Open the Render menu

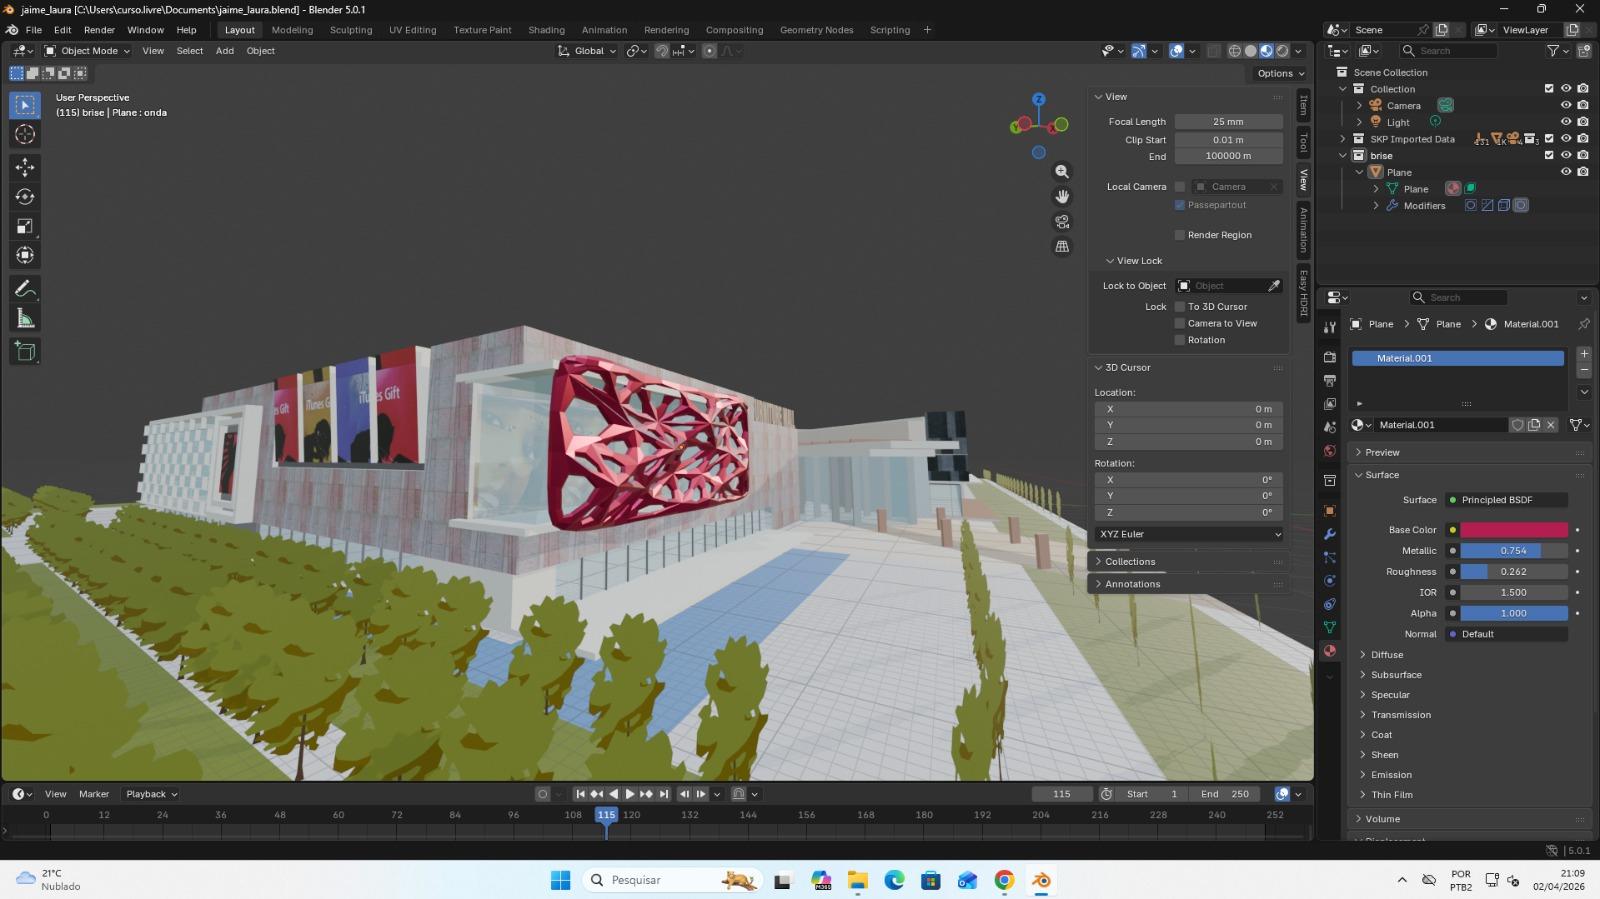[x=99, y=30]
